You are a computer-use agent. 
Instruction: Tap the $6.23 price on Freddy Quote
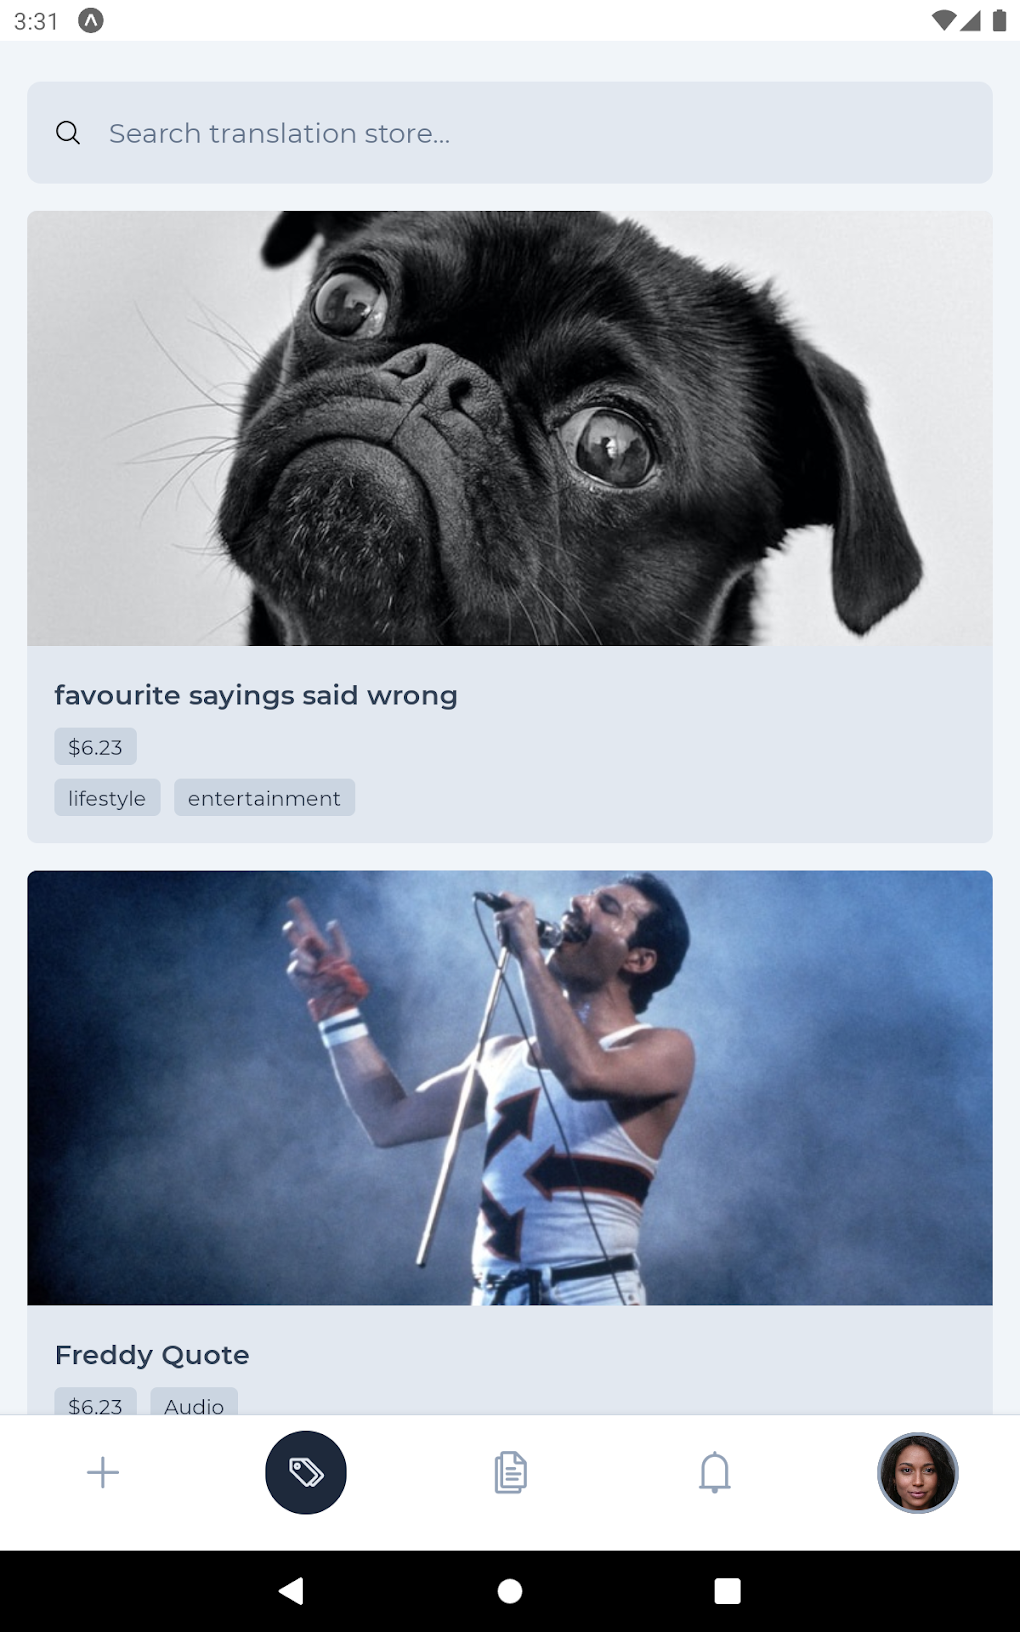pyautogui.click(x=95, y=1402)
